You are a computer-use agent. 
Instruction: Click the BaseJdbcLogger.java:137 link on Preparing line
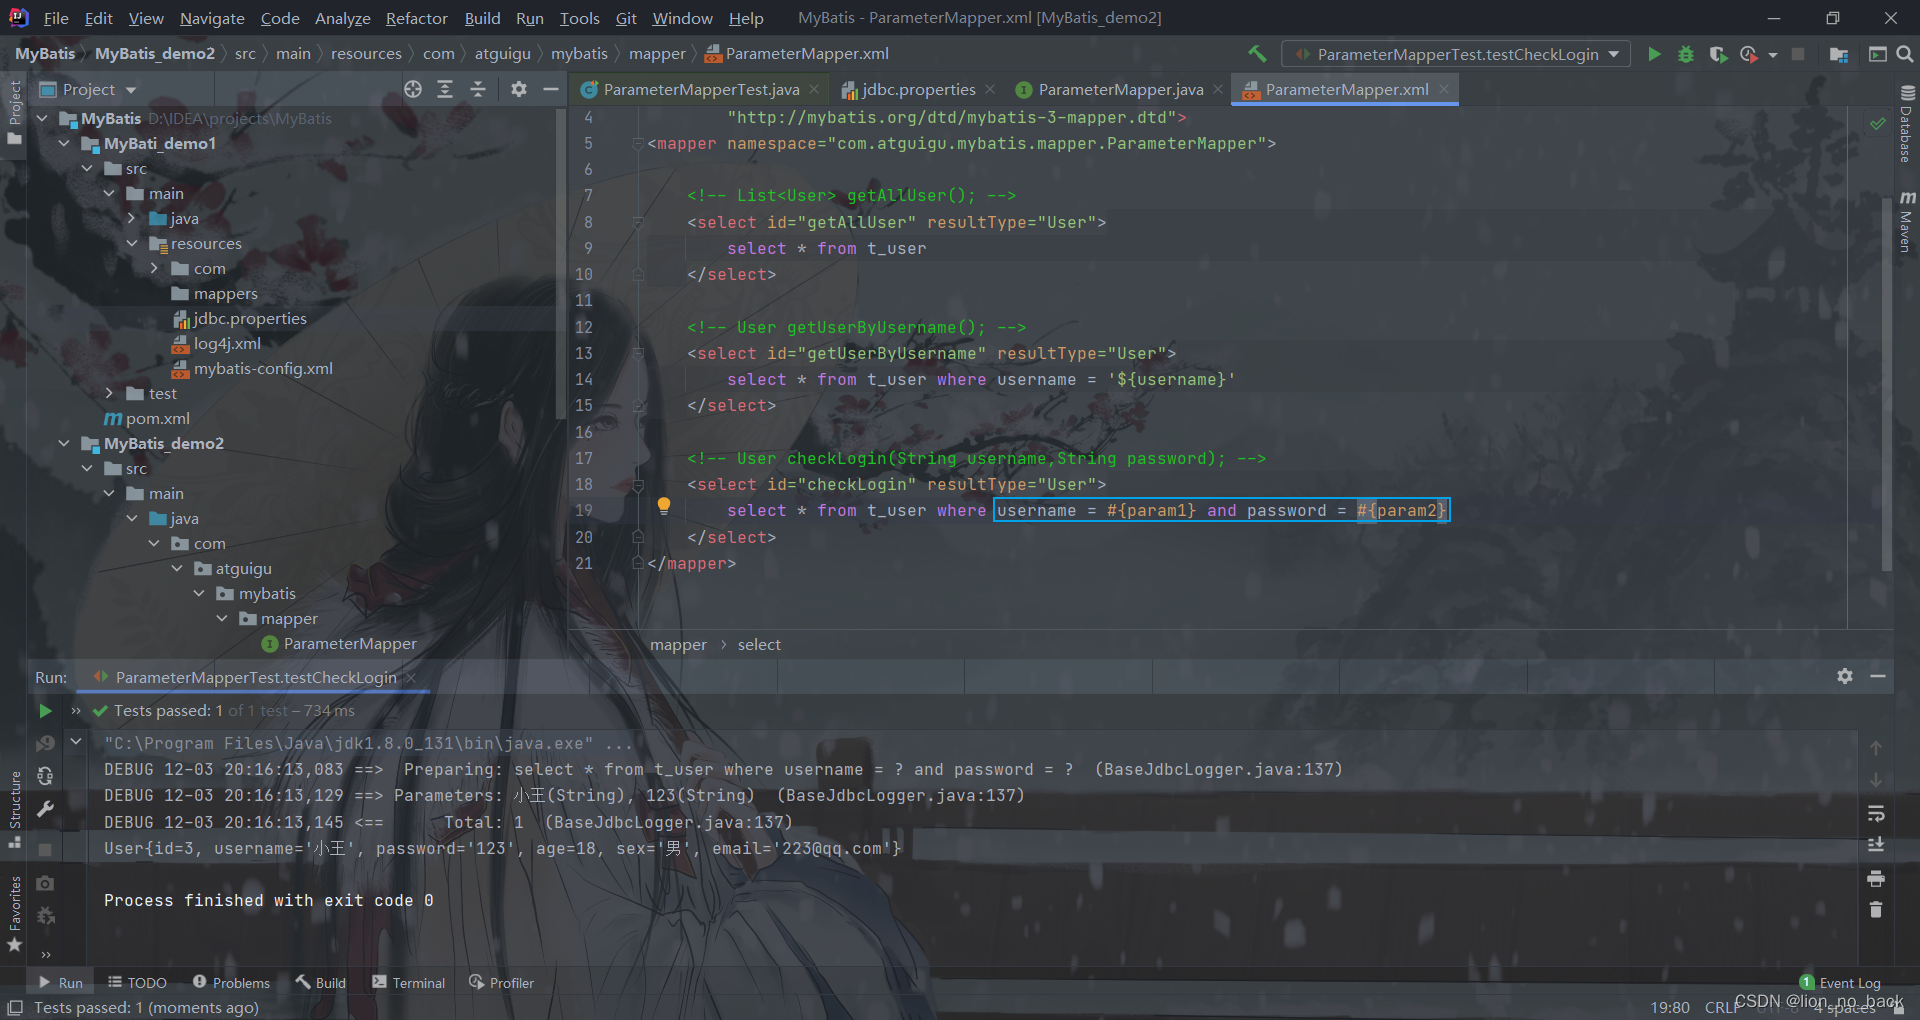point(1217,770)
